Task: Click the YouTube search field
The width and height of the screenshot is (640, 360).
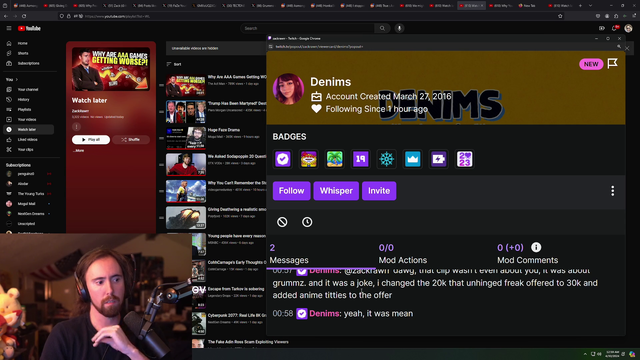Action: [x=307, y=28]
